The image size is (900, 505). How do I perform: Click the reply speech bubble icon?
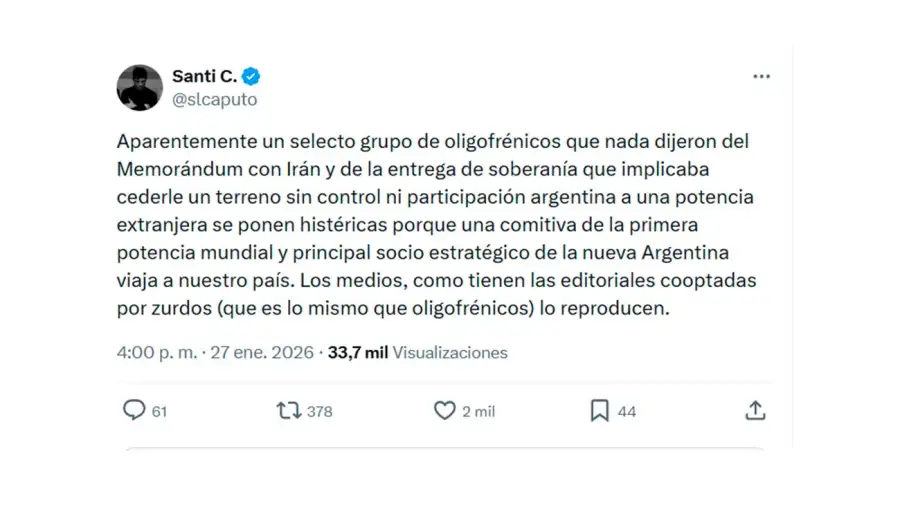click(134, 410)
